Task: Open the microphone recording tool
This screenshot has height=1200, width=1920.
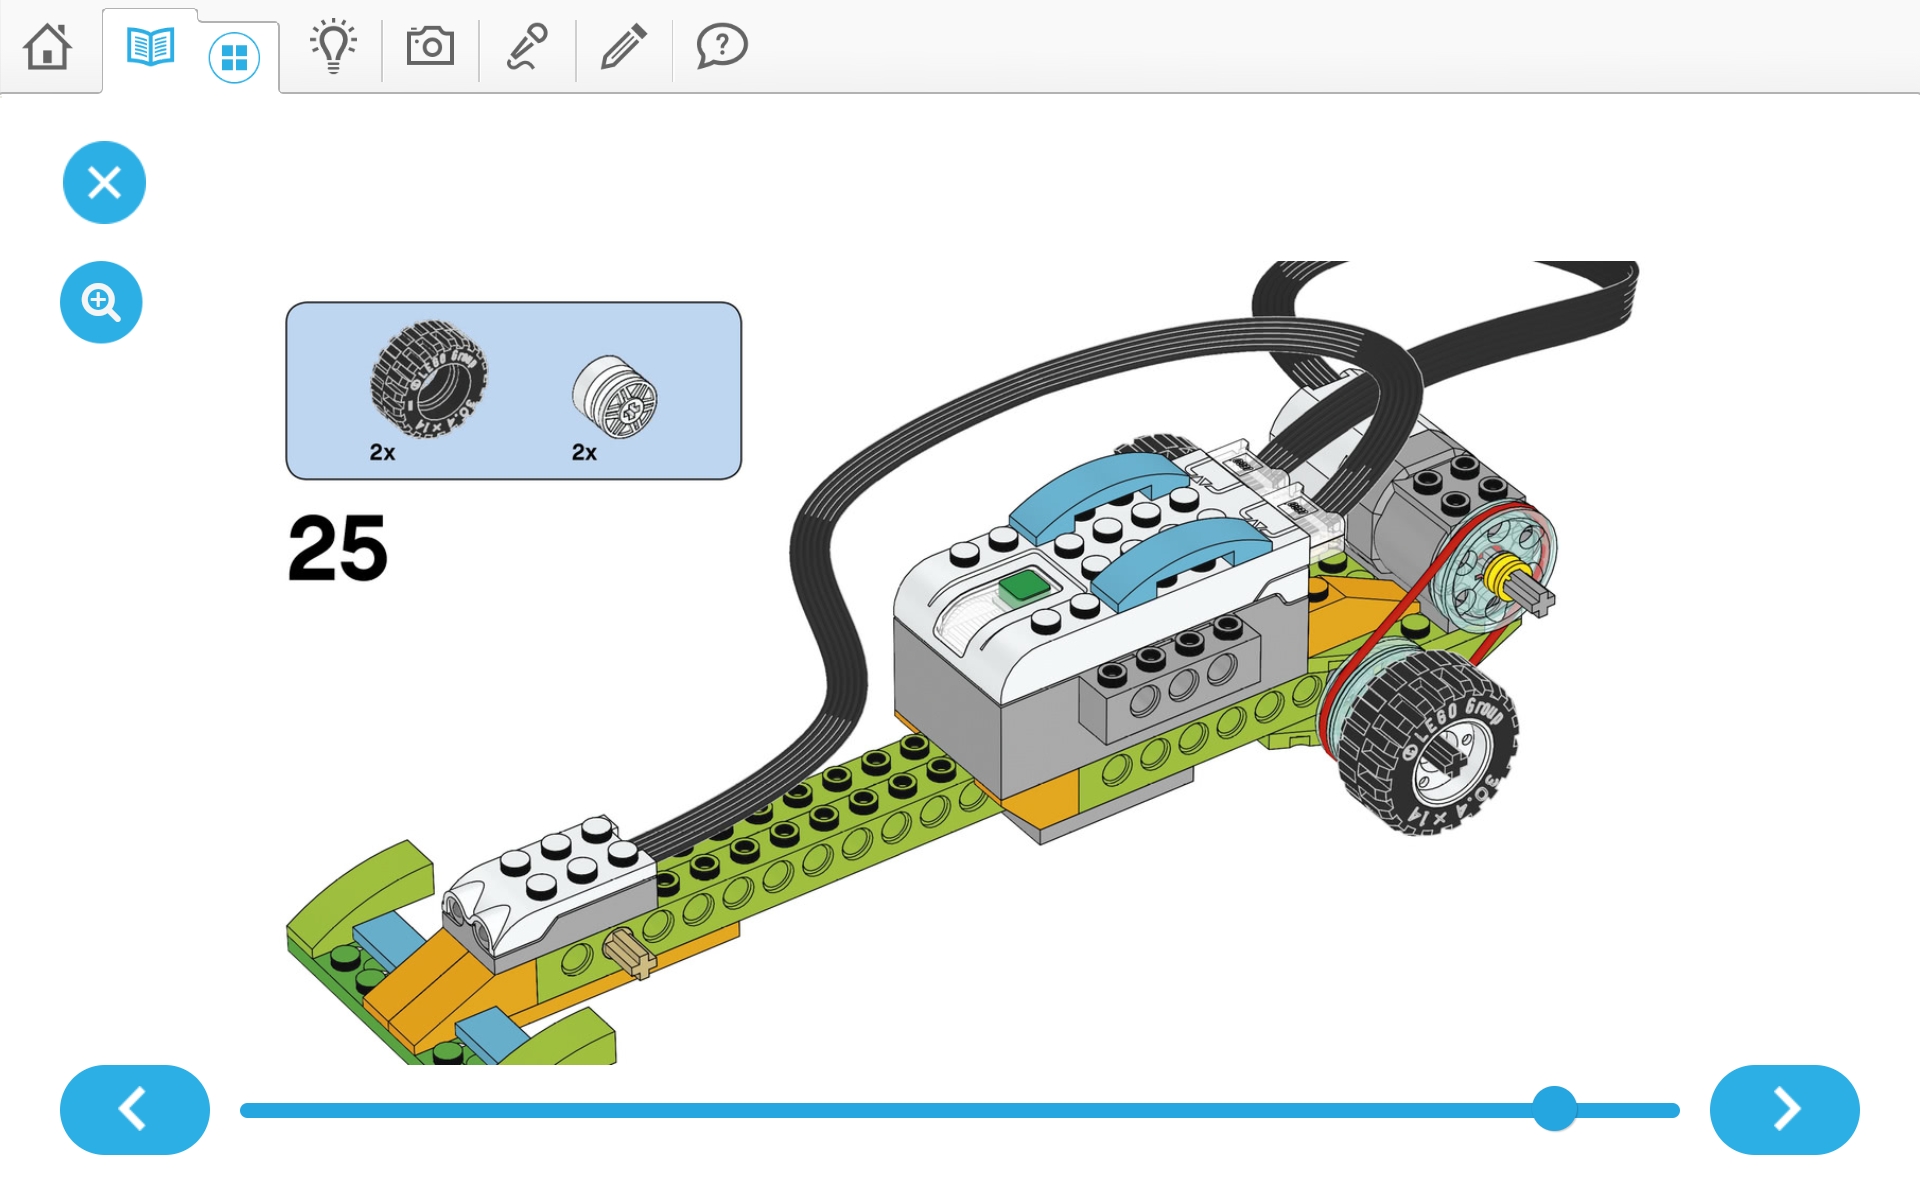Action: coord(527,46)
